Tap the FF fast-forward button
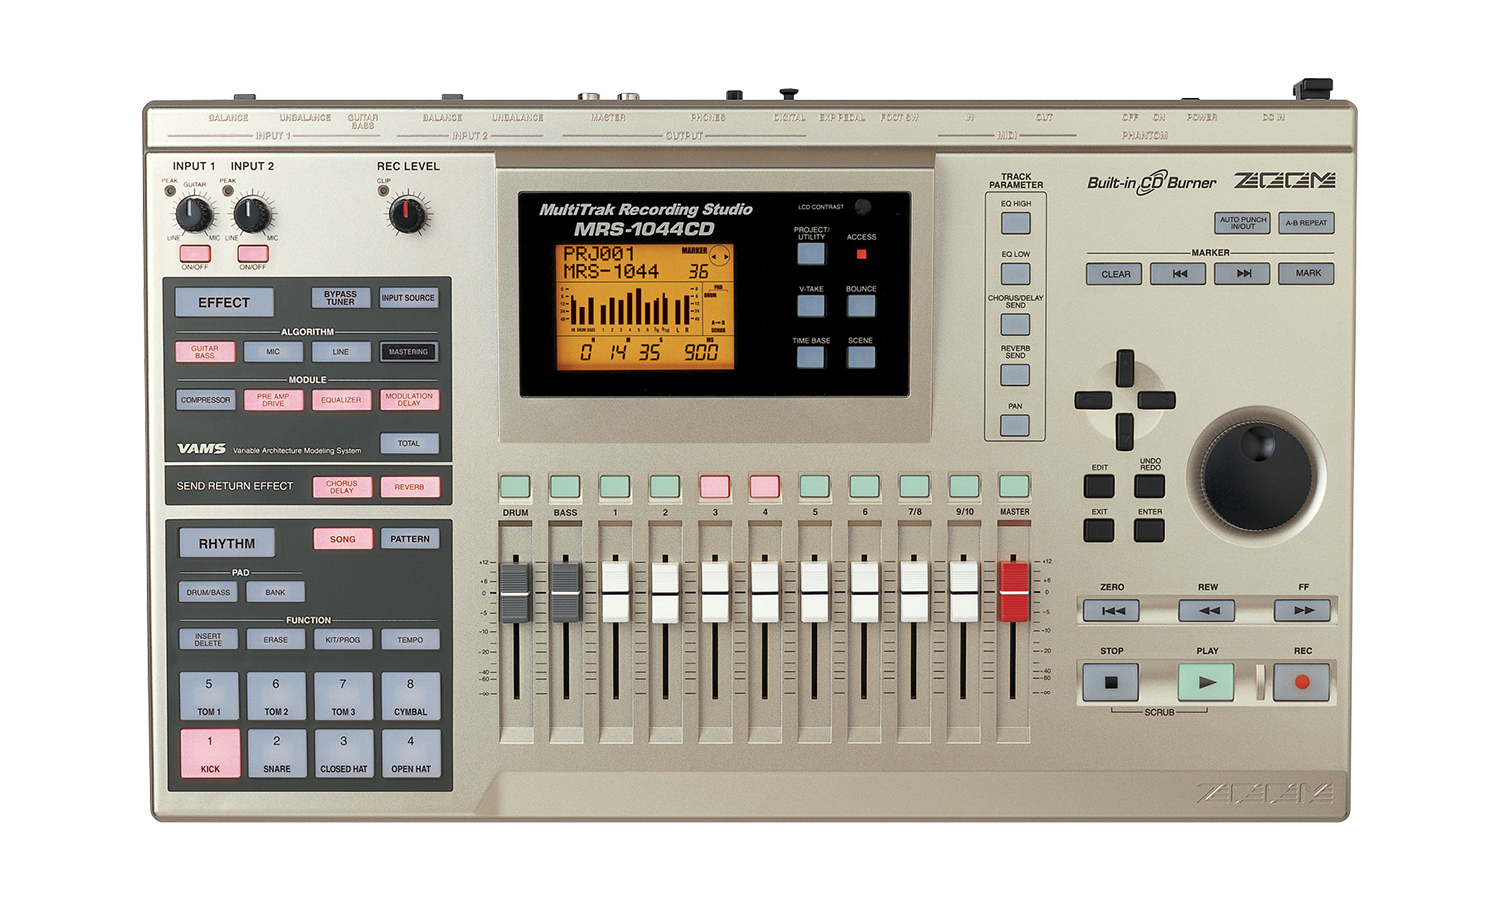Screen dimensions: 1500x900 coord(1302,610)
